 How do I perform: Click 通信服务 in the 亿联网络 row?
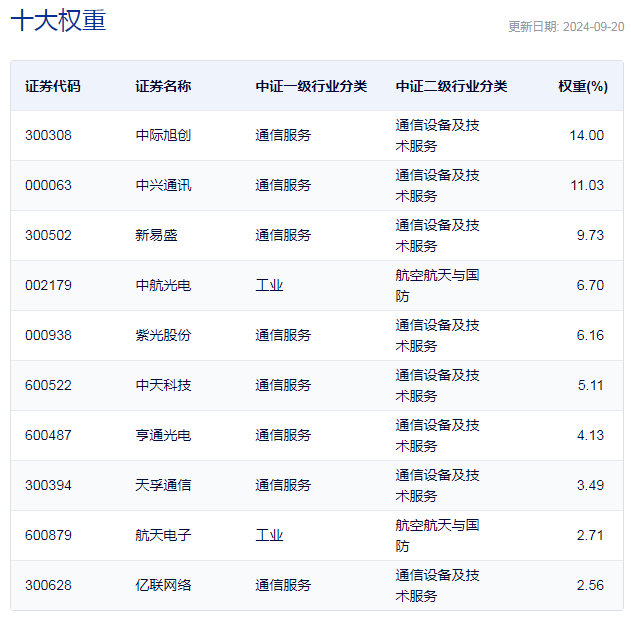283,585
